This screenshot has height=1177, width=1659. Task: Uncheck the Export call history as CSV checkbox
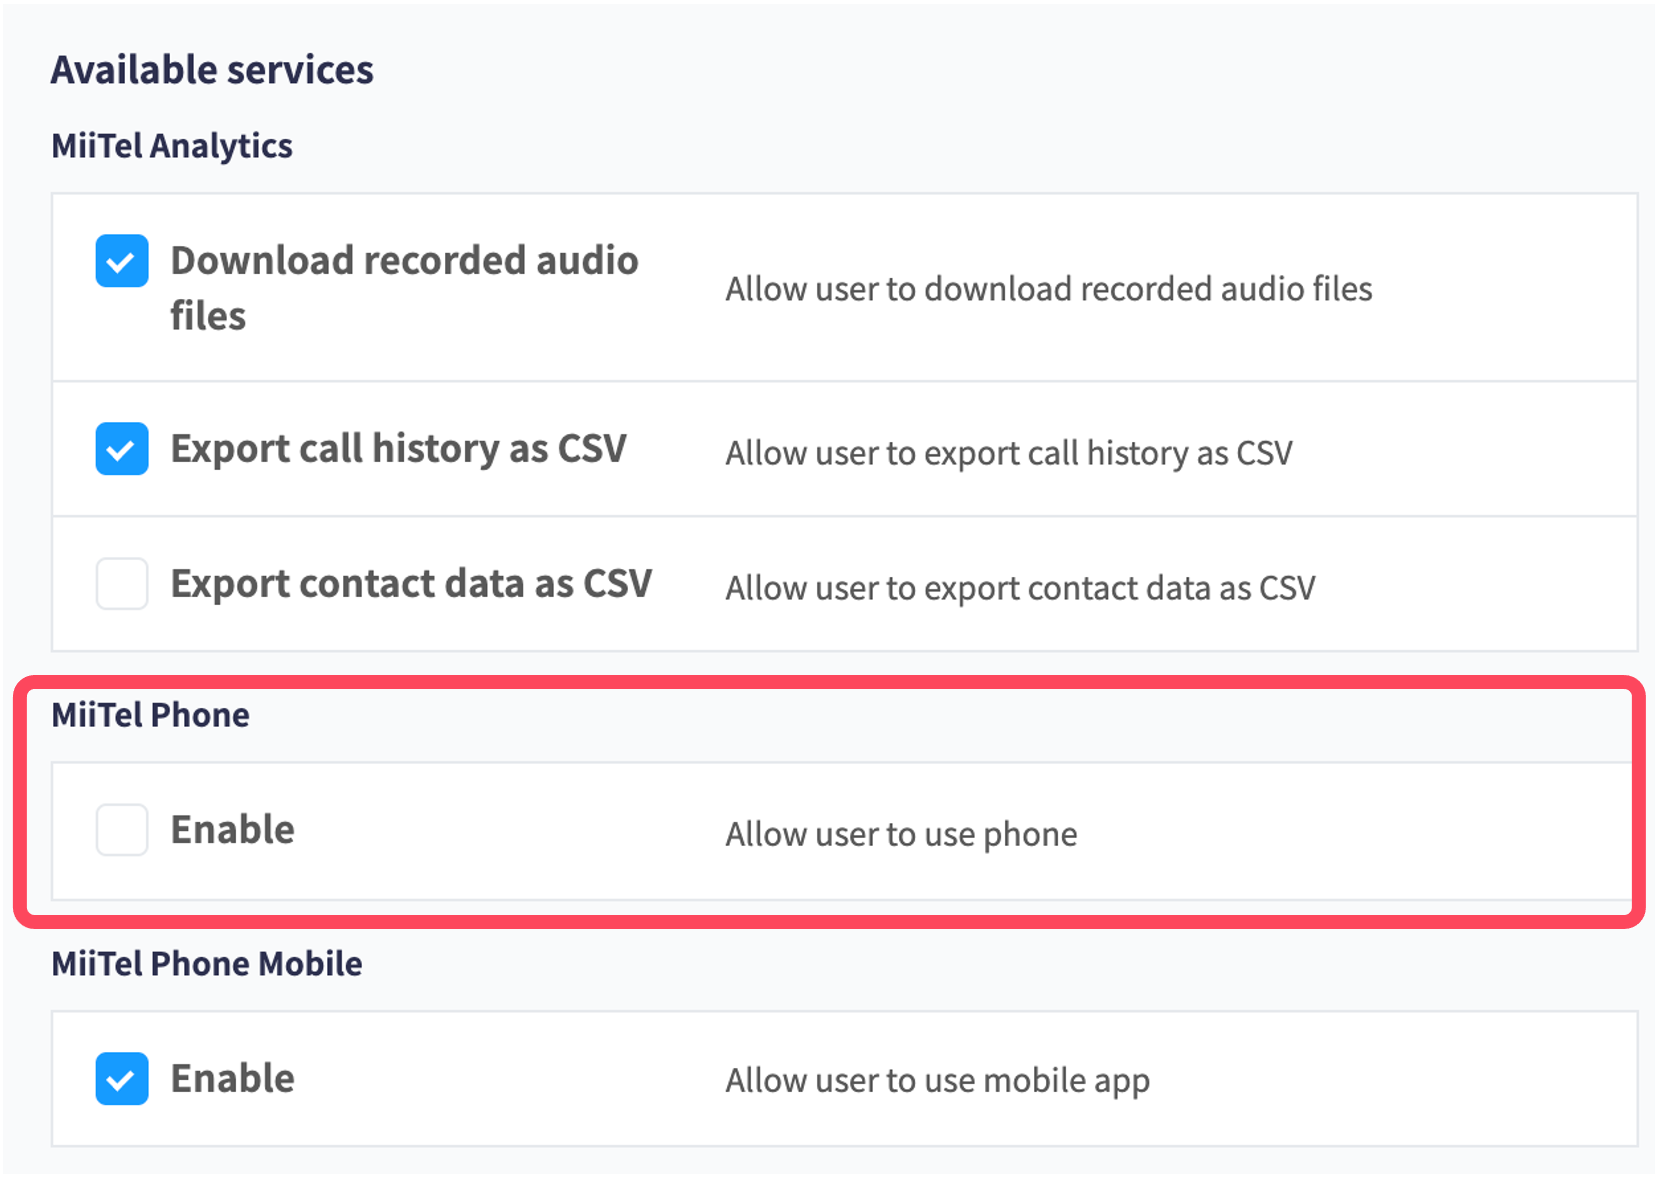[x=122, y=449]
